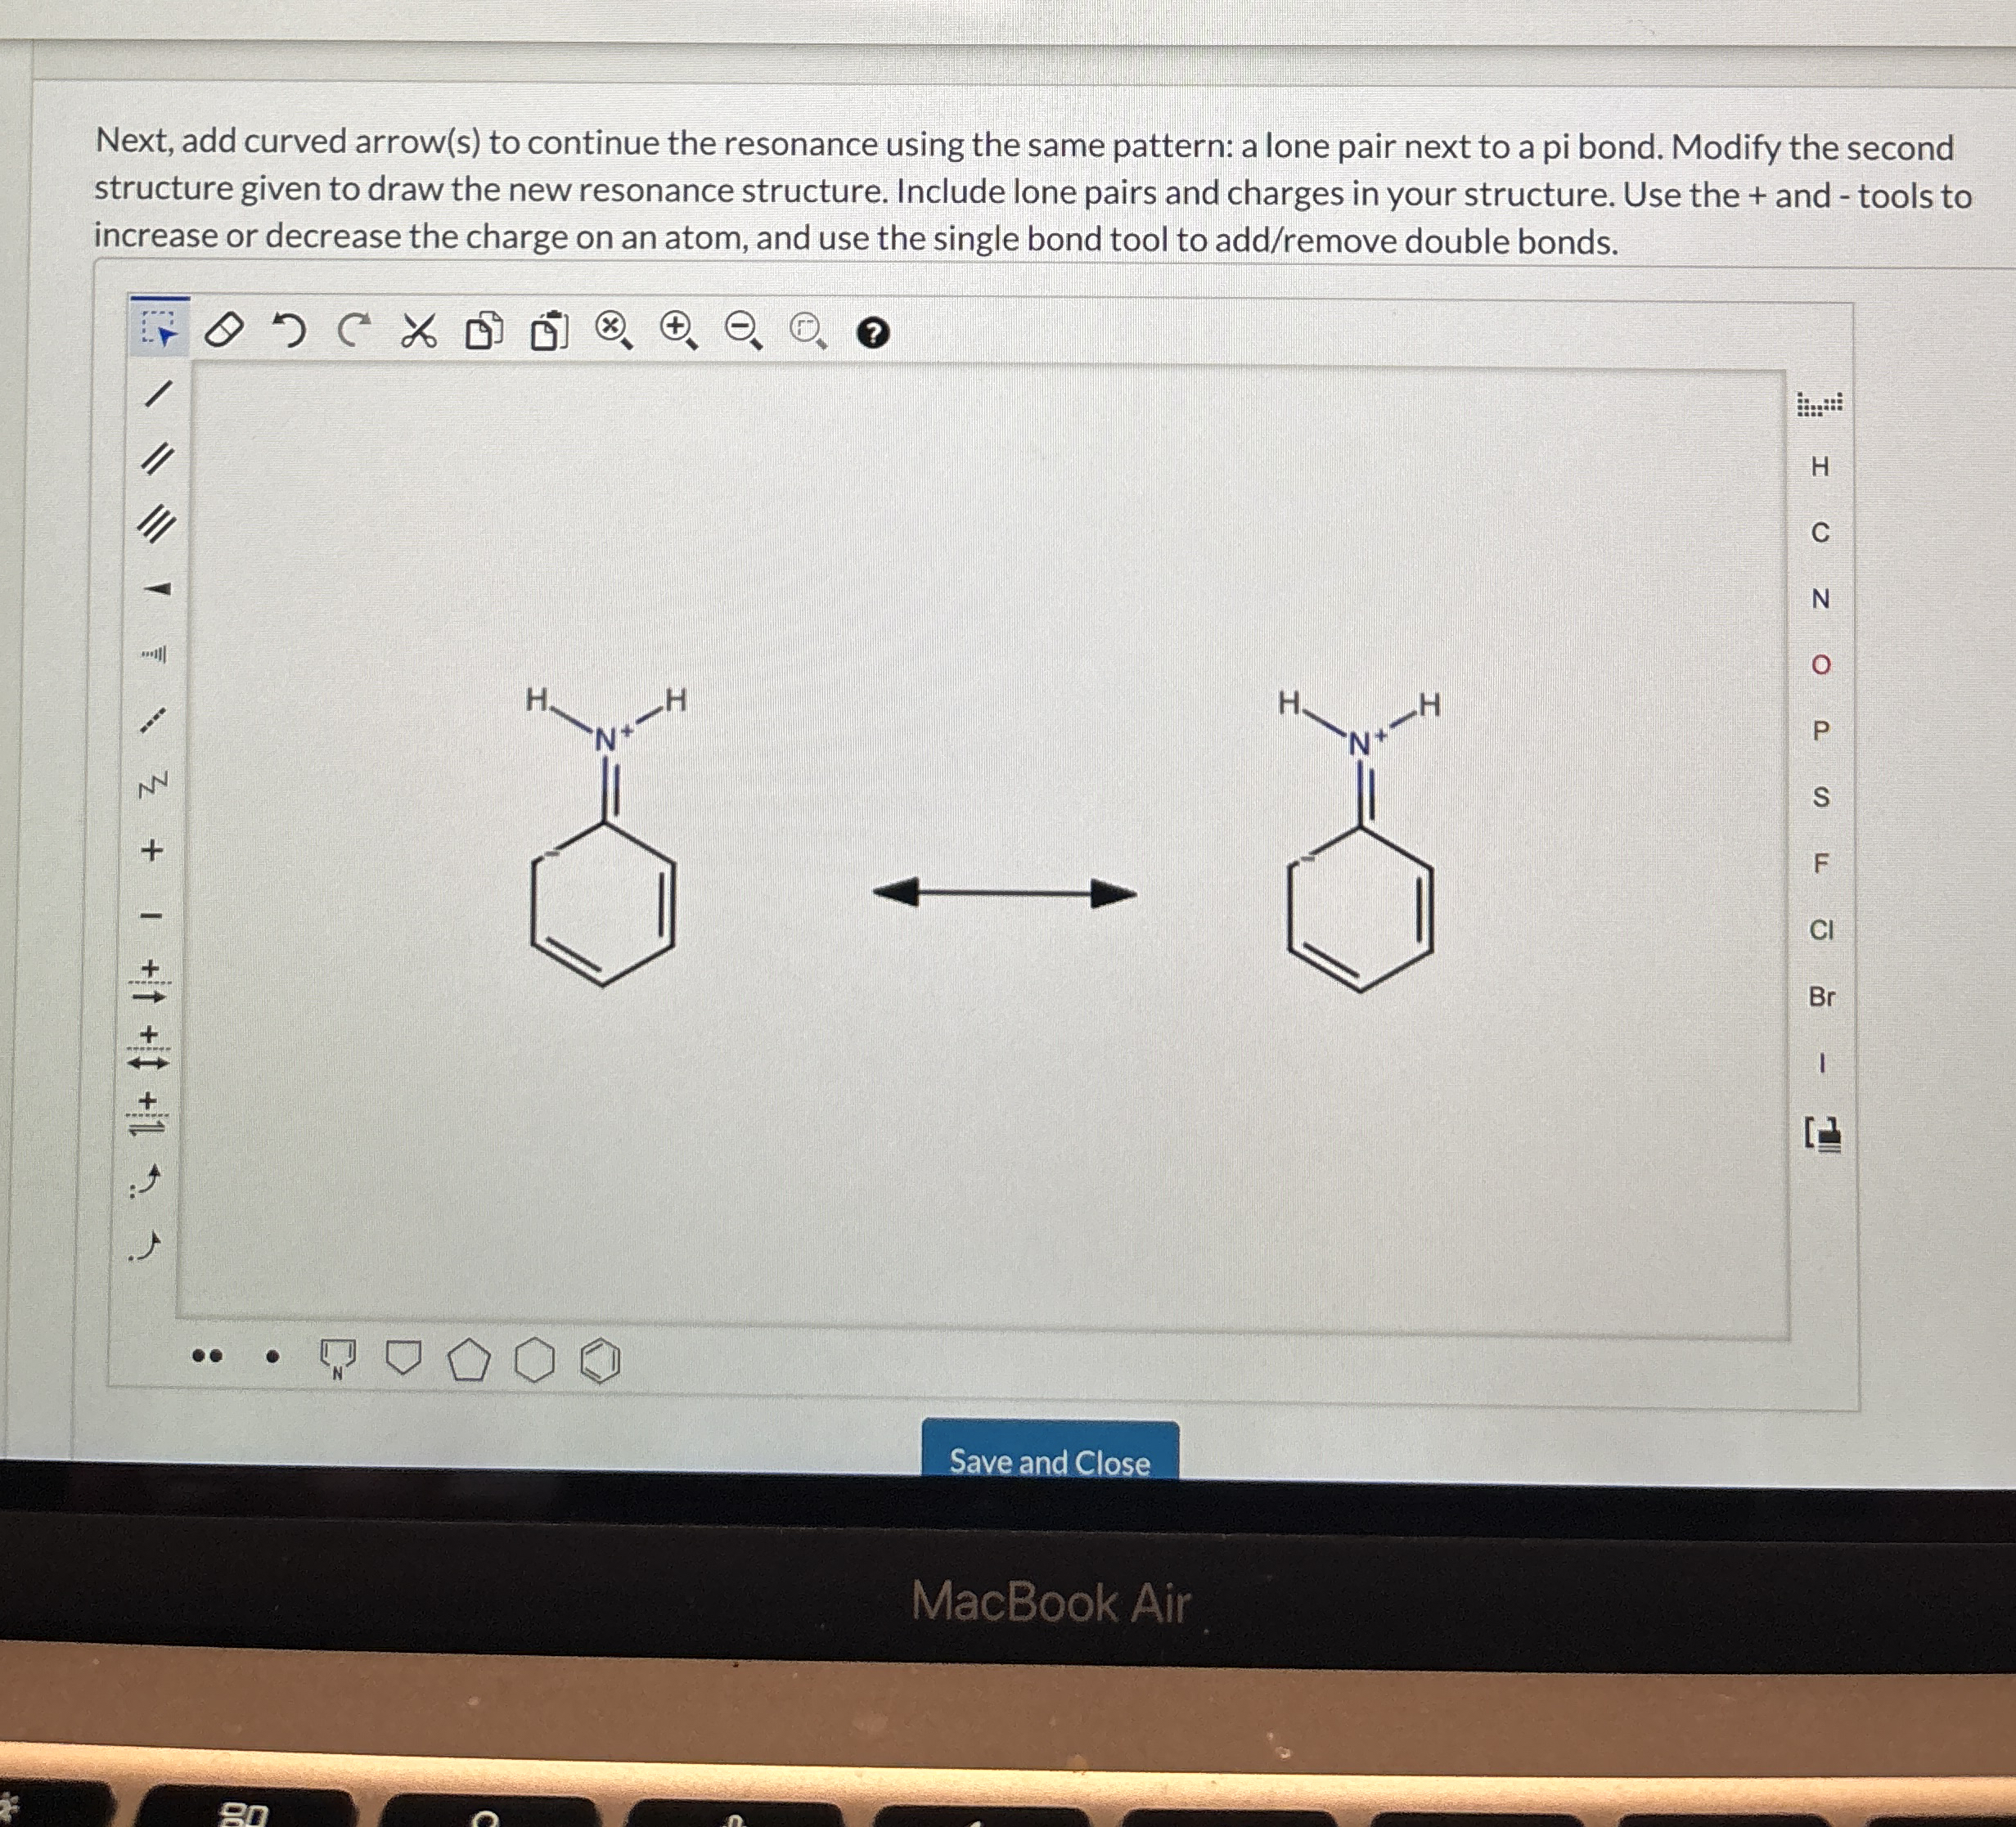This screenshot has height=1827, width=2016.
Task: Open the help question mark
Action: [872, 333]
